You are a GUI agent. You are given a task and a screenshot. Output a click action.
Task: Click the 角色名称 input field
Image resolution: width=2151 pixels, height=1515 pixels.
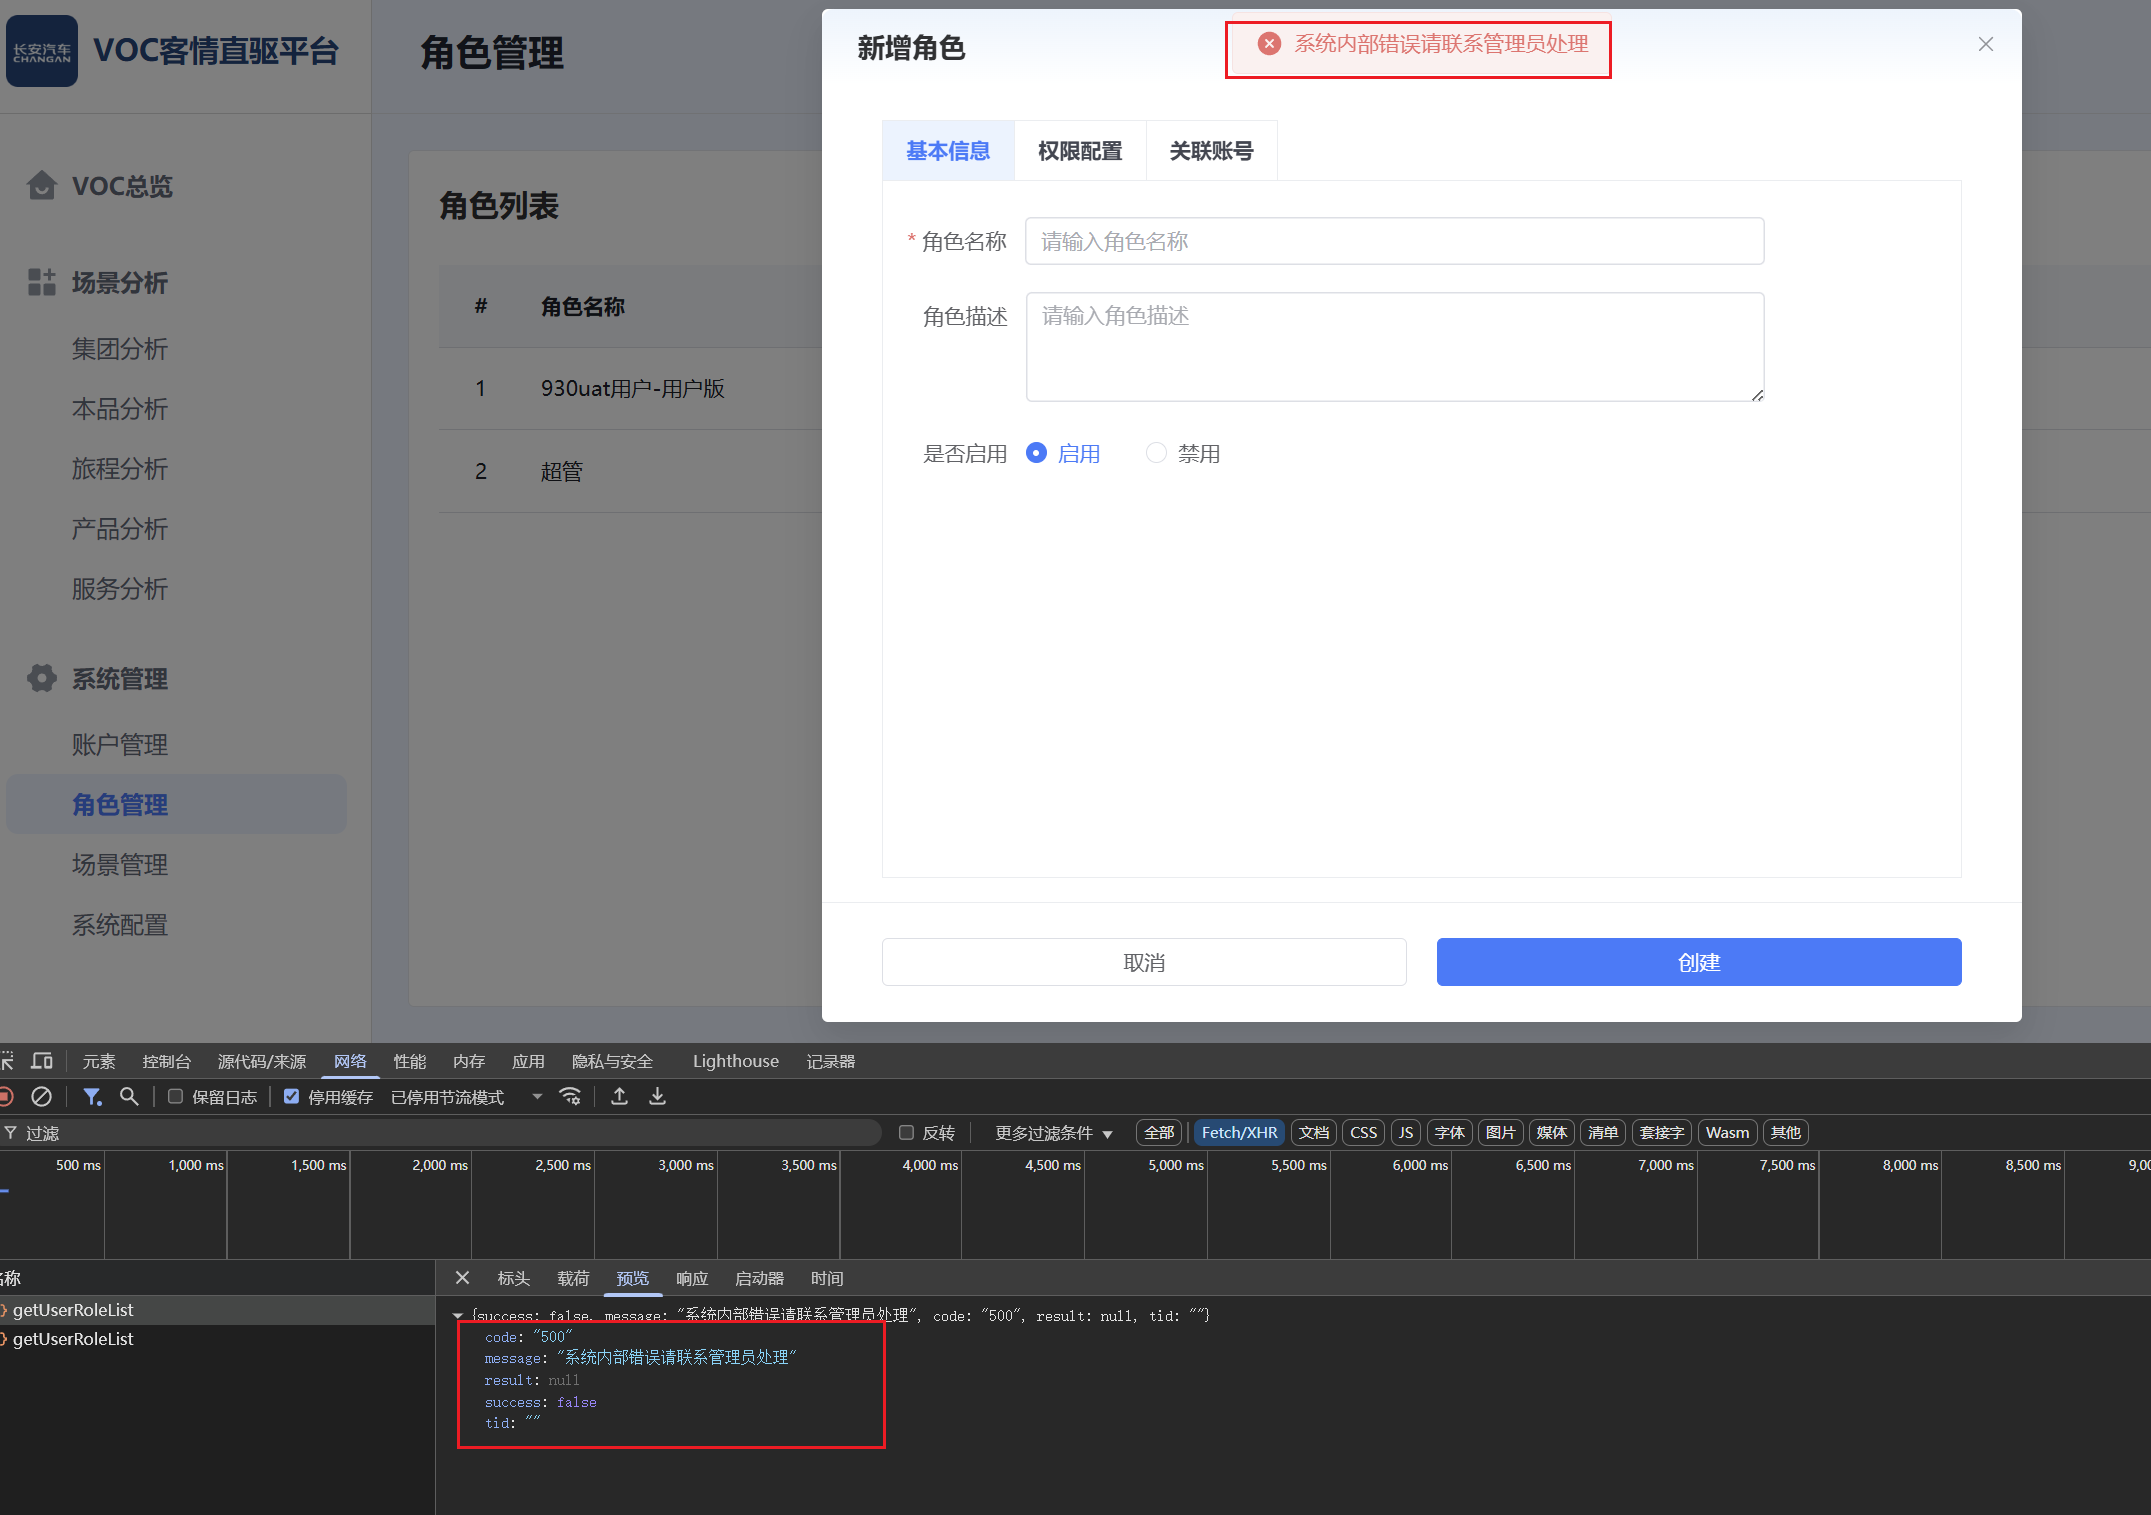pyautogui.click(x=1394, y=241)
